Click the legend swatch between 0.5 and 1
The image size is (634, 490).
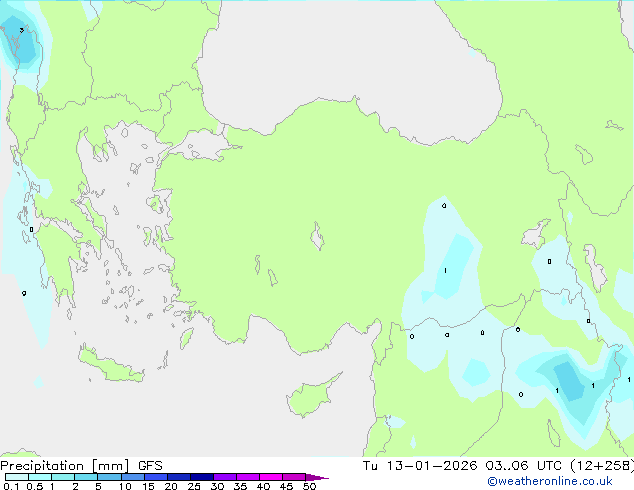[40, 477]
